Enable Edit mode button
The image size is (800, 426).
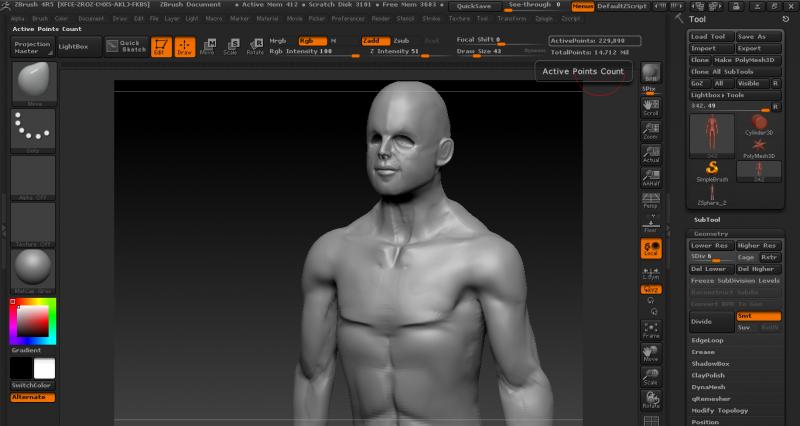[161, 47]
